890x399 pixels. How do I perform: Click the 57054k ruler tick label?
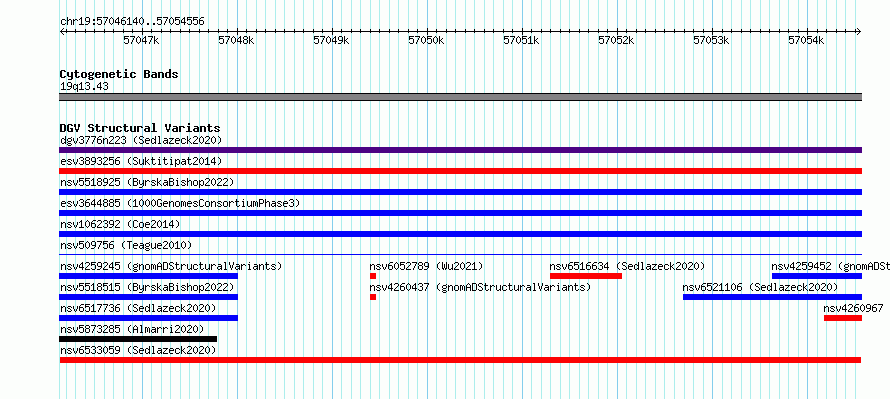coord(807,40)
